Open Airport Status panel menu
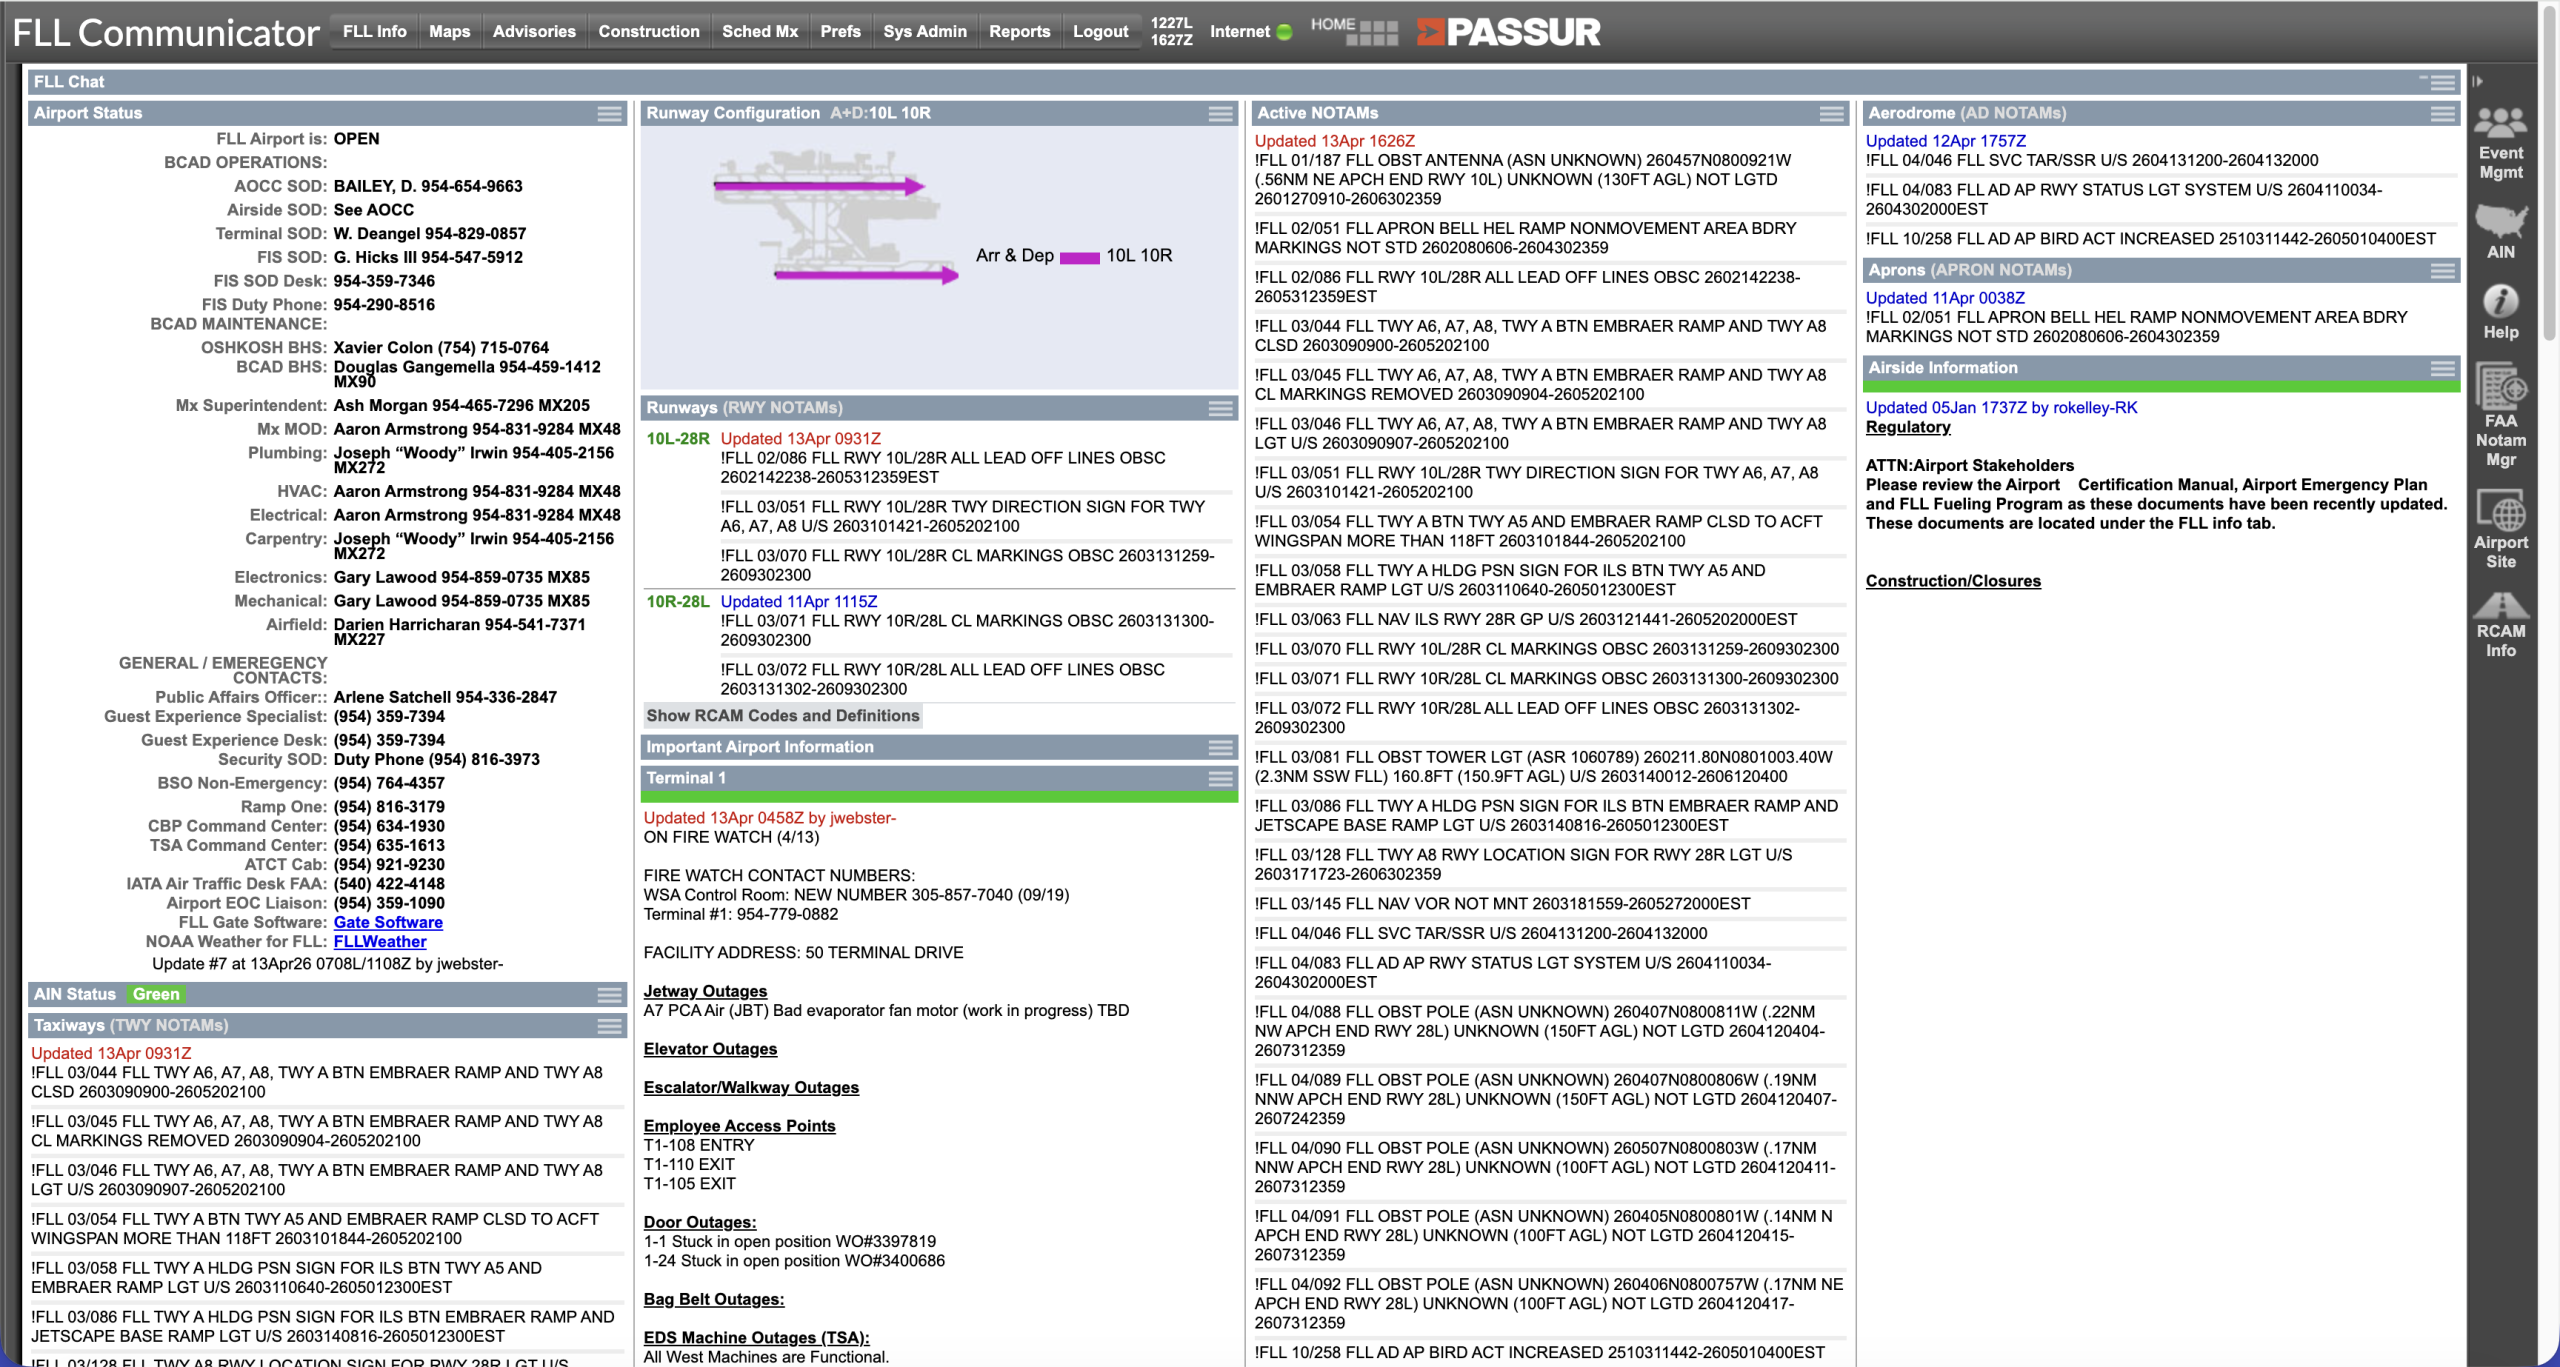2560x1367 pixels. (x=609, y=114)
